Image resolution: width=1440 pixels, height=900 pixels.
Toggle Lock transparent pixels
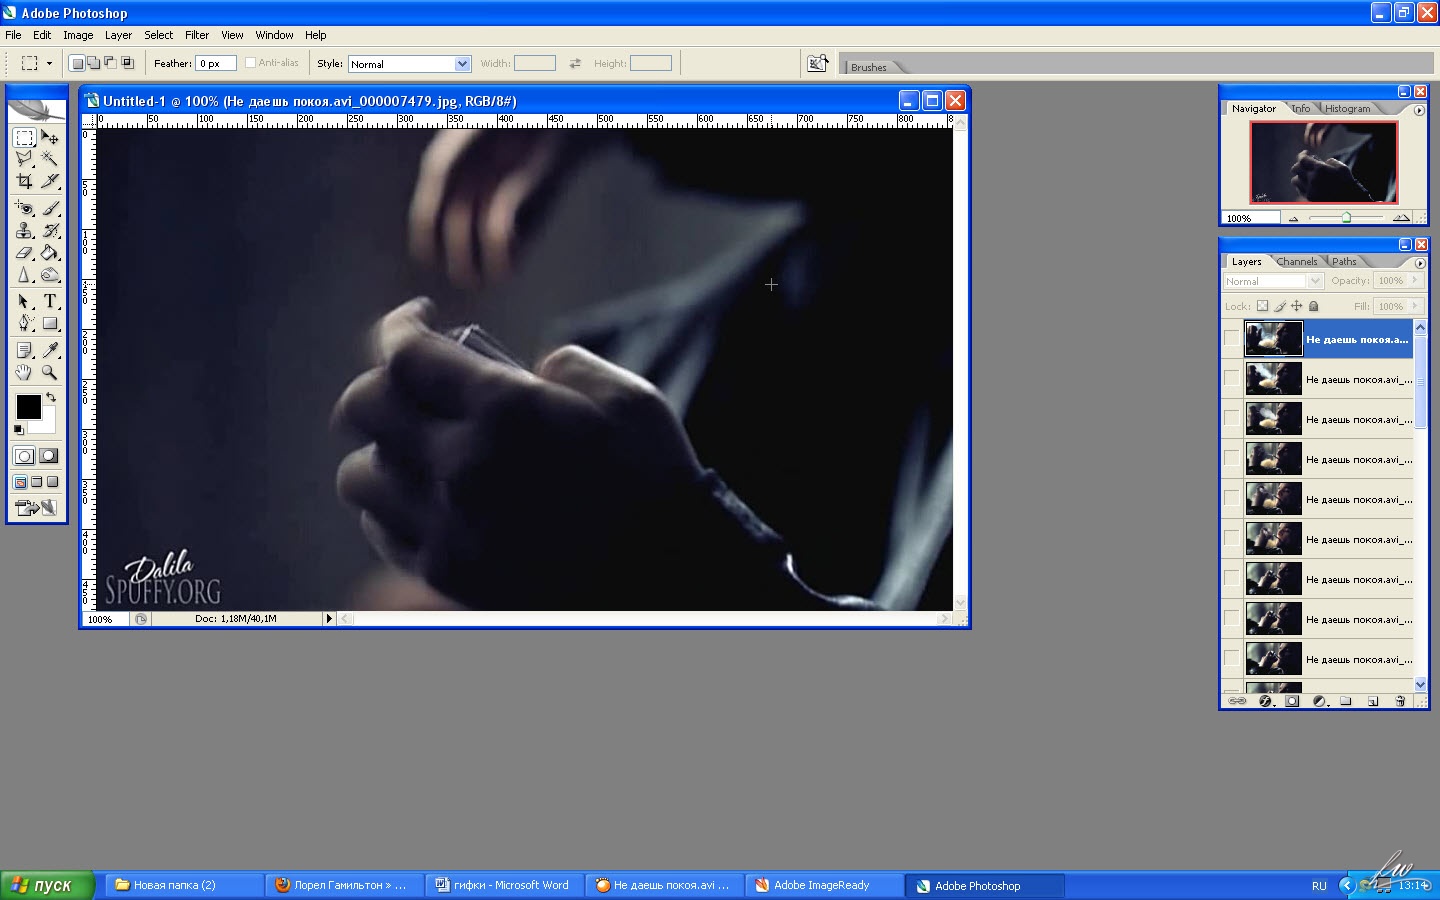(x=1262, y=306)
